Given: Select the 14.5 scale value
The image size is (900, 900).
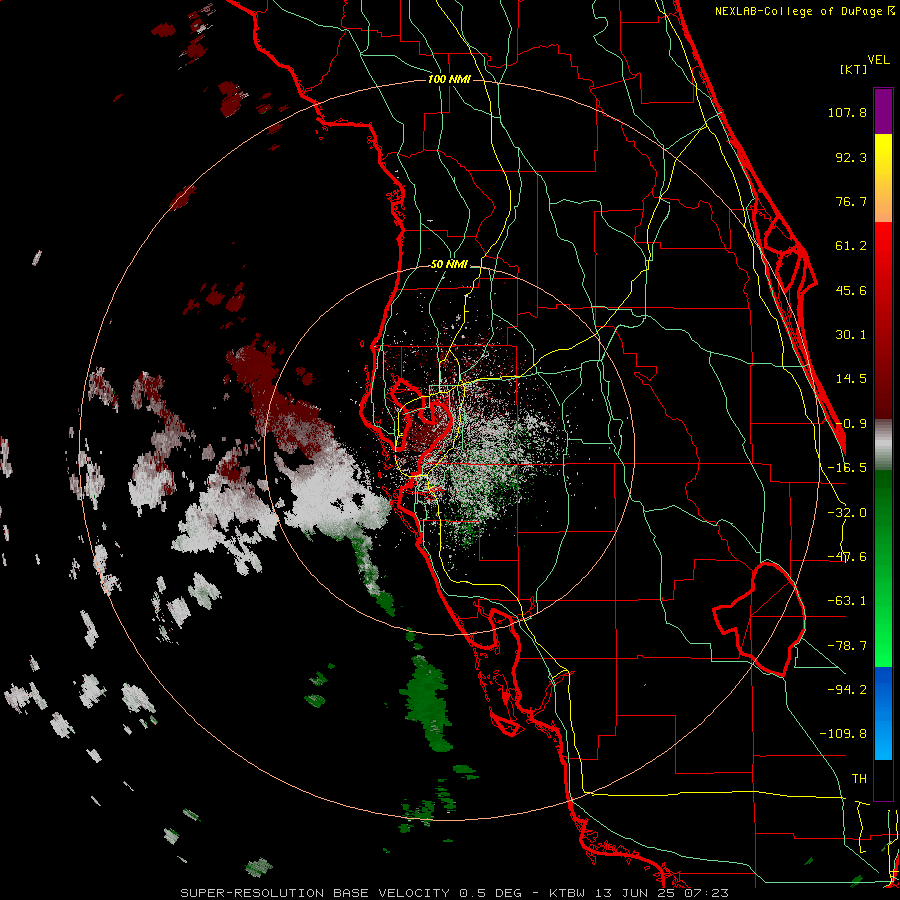Looking at the screenshot, I should click(851, 379).
